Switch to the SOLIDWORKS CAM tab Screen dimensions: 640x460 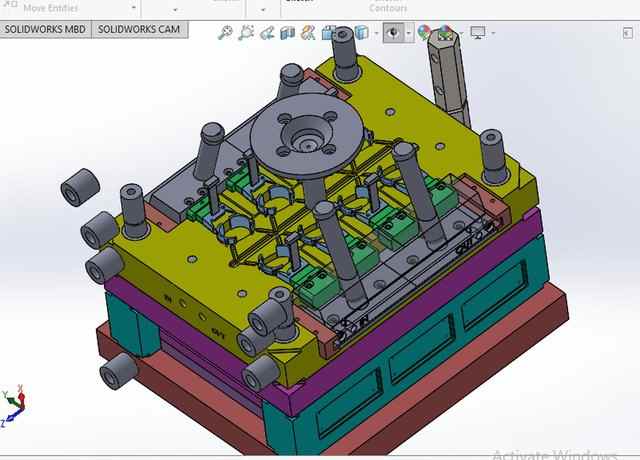coord(141,29)
